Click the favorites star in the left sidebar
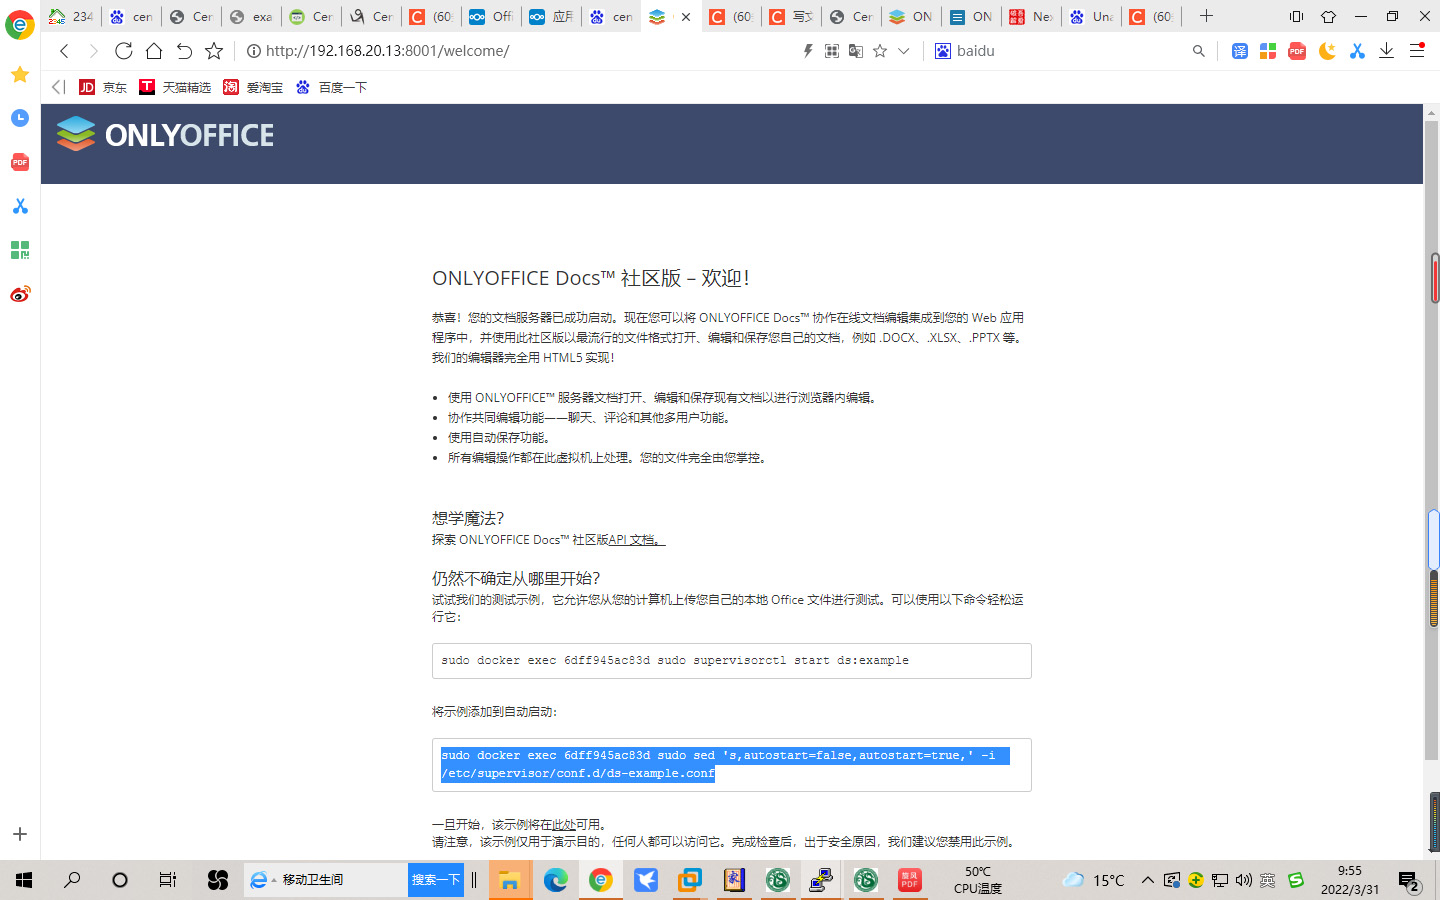Image resolution: width=1440 pixels, height=900 pixels. (20, 74)
